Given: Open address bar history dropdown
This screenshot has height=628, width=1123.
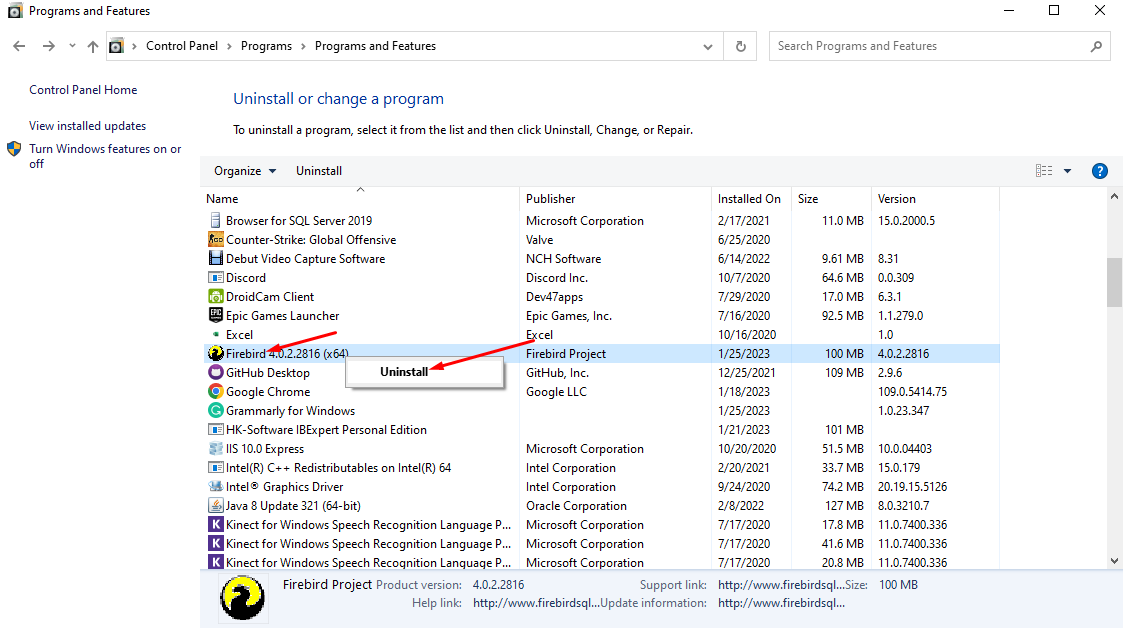Looking at the screenshot, I should point(709,46).
